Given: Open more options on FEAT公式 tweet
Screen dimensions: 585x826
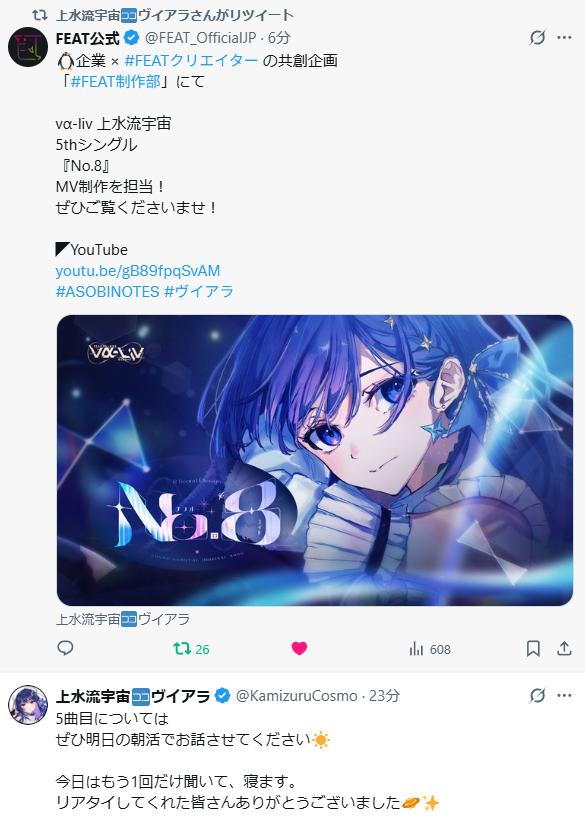Looking at the screenshot, I should (564, 37).
